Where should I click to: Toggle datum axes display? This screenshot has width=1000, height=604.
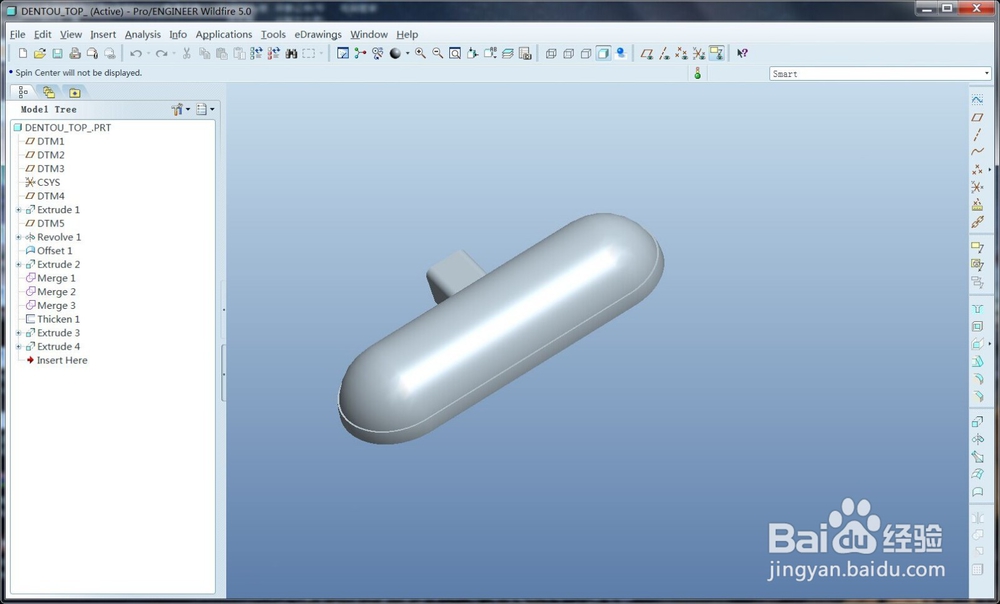pos(665,54)
